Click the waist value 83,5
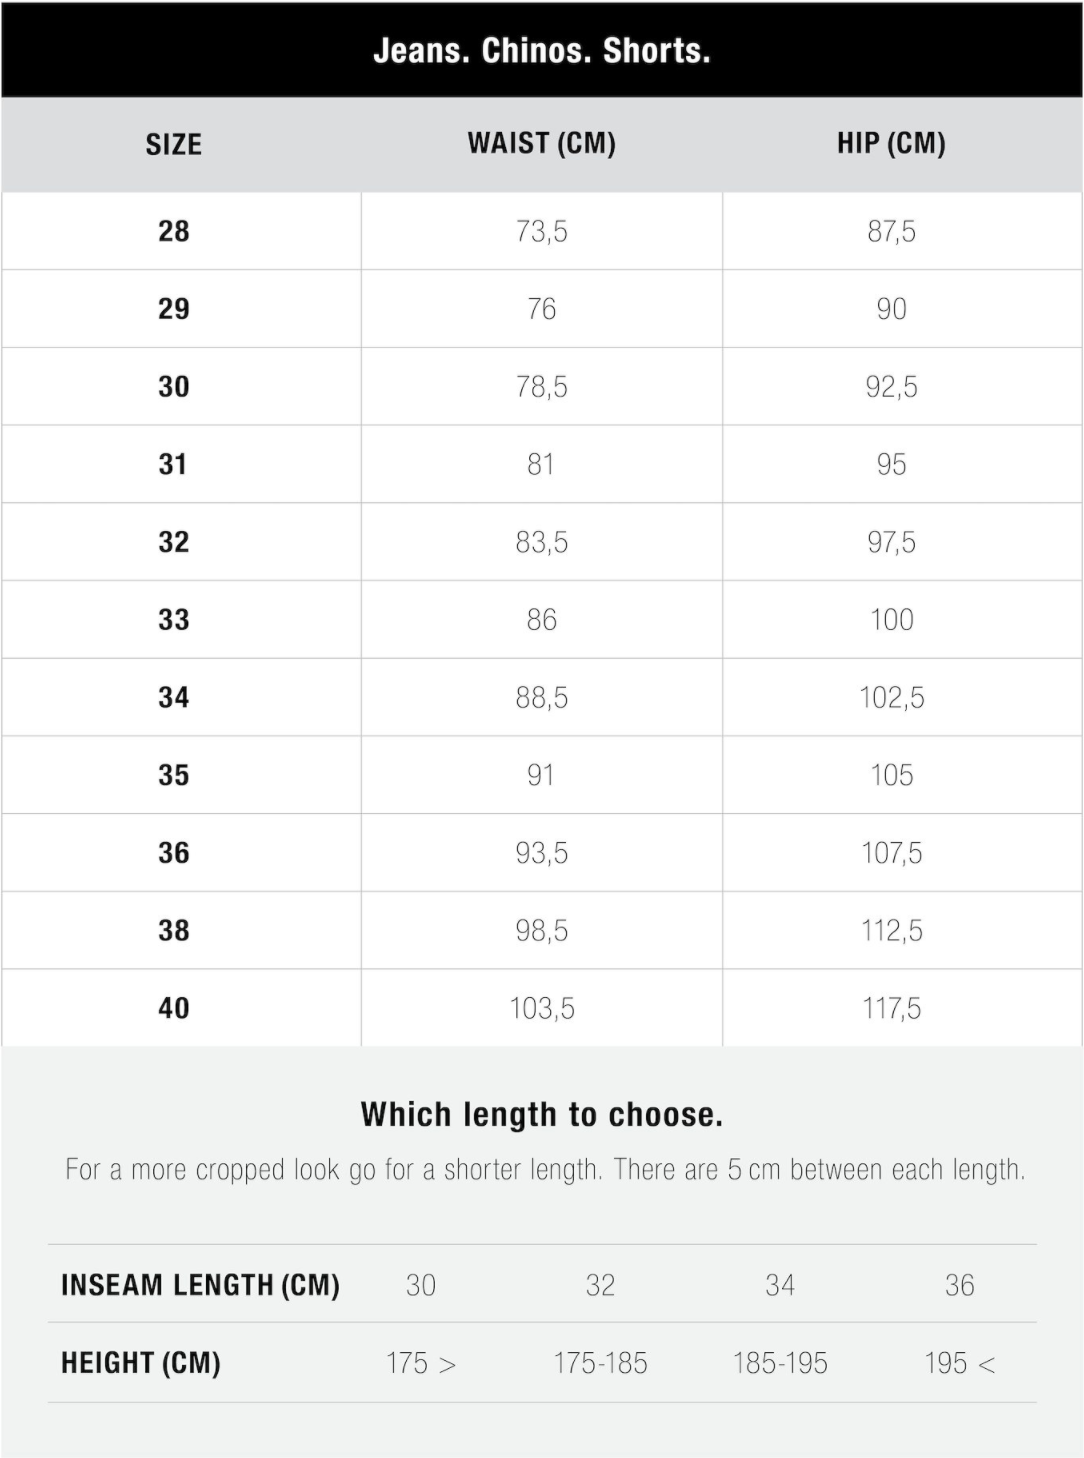Viewport: 1084px width, 1458px height. coord(541,542)
